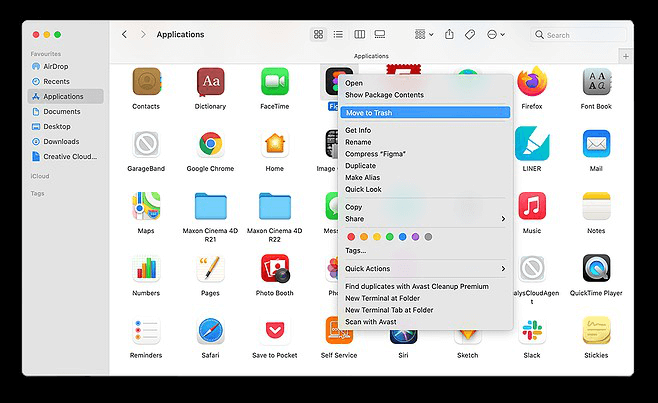Select the Notes app icon

tap(596, 206)
